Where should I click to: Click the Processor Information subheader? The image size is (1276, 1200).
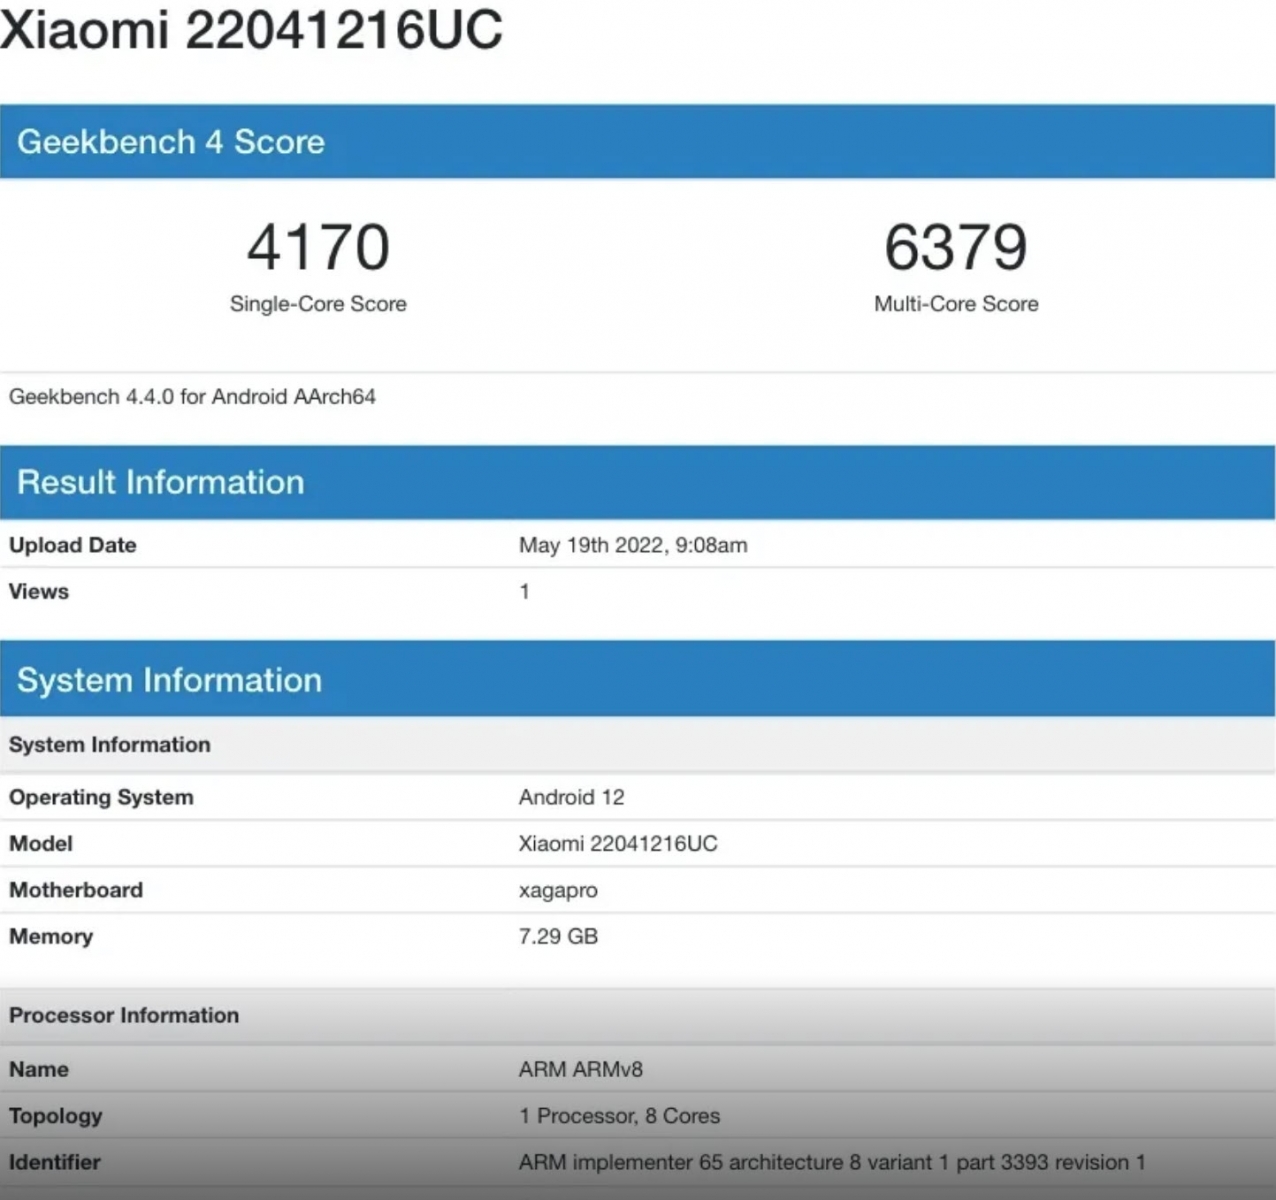pos(124,1015)
